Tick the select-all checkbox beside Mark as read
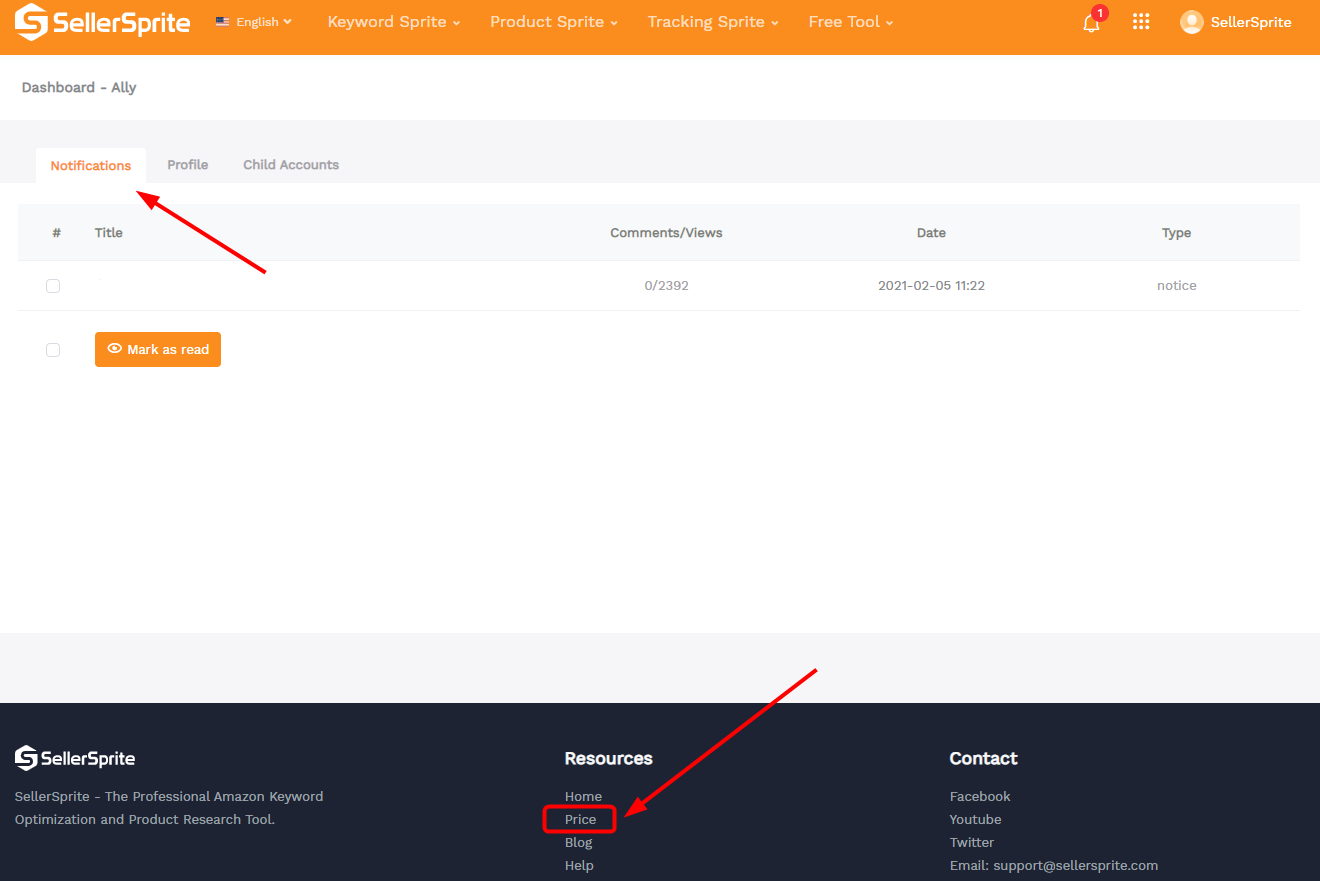Screen dimensions: 1320x881 pos(53,350)
